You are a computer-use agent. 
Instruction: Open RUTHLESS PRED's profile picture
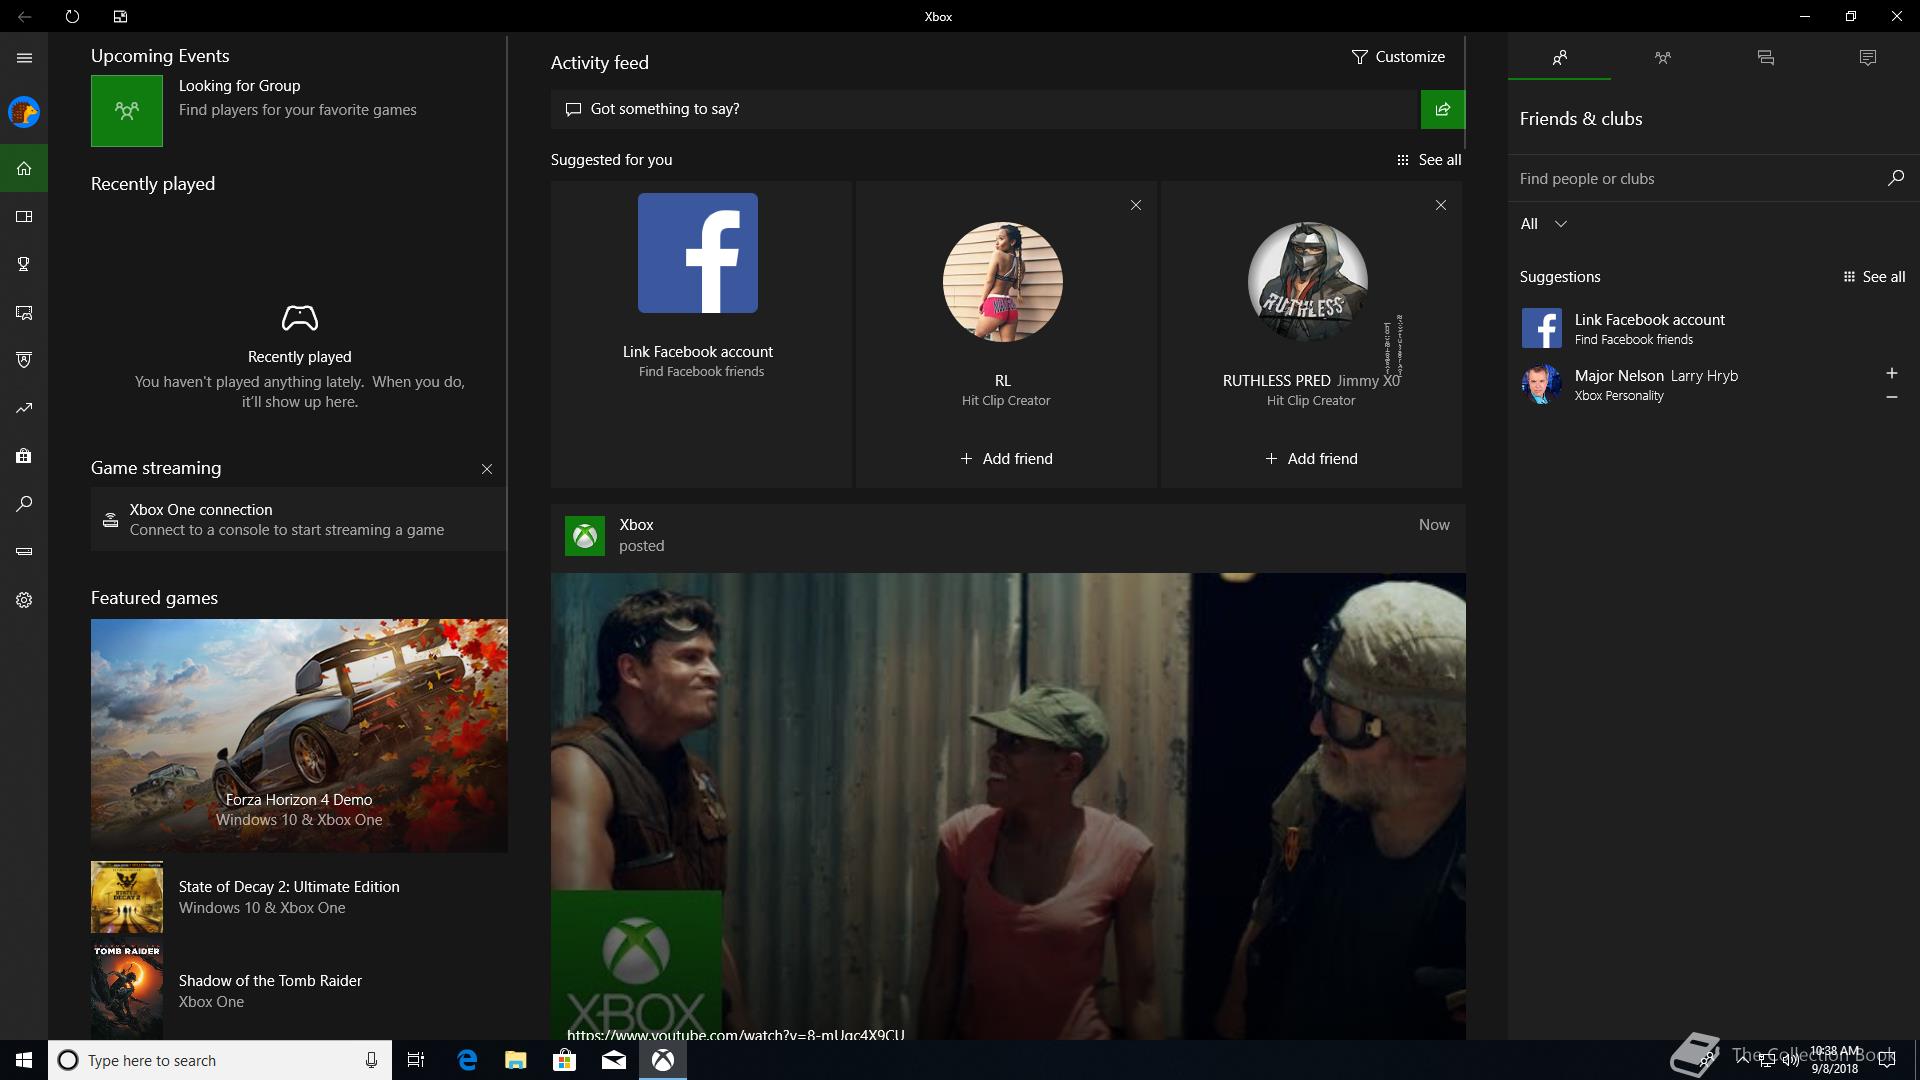[x=1308, y=282]
